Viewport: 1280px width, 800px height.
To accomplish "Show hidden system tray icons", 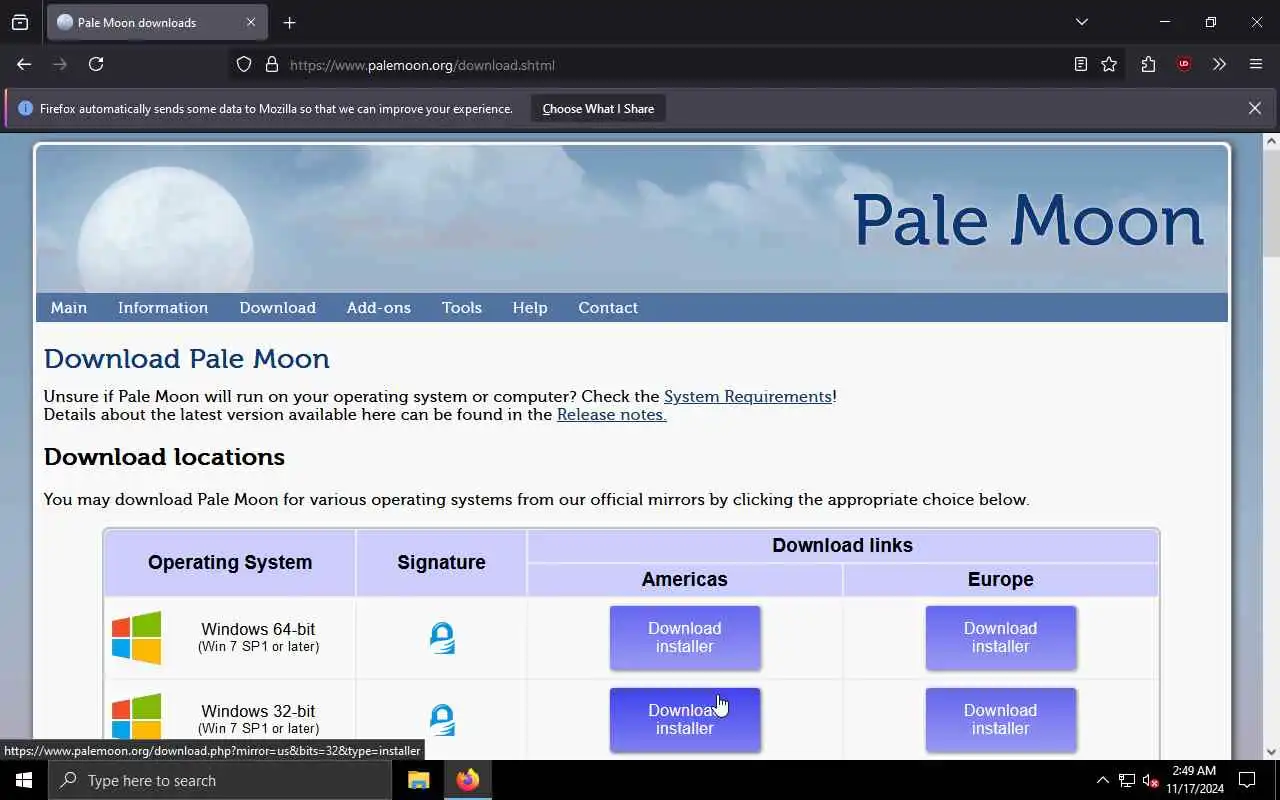I will click(x=1102, y=780).
